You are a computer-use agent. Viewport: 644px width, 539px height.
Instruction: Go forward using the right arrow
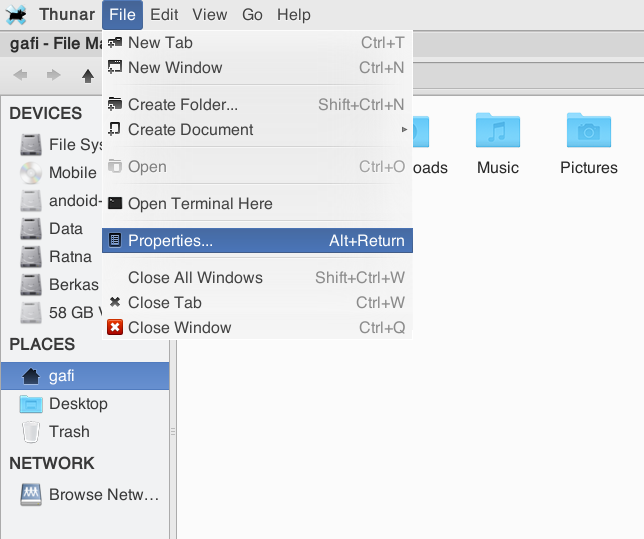click(54, 75)
